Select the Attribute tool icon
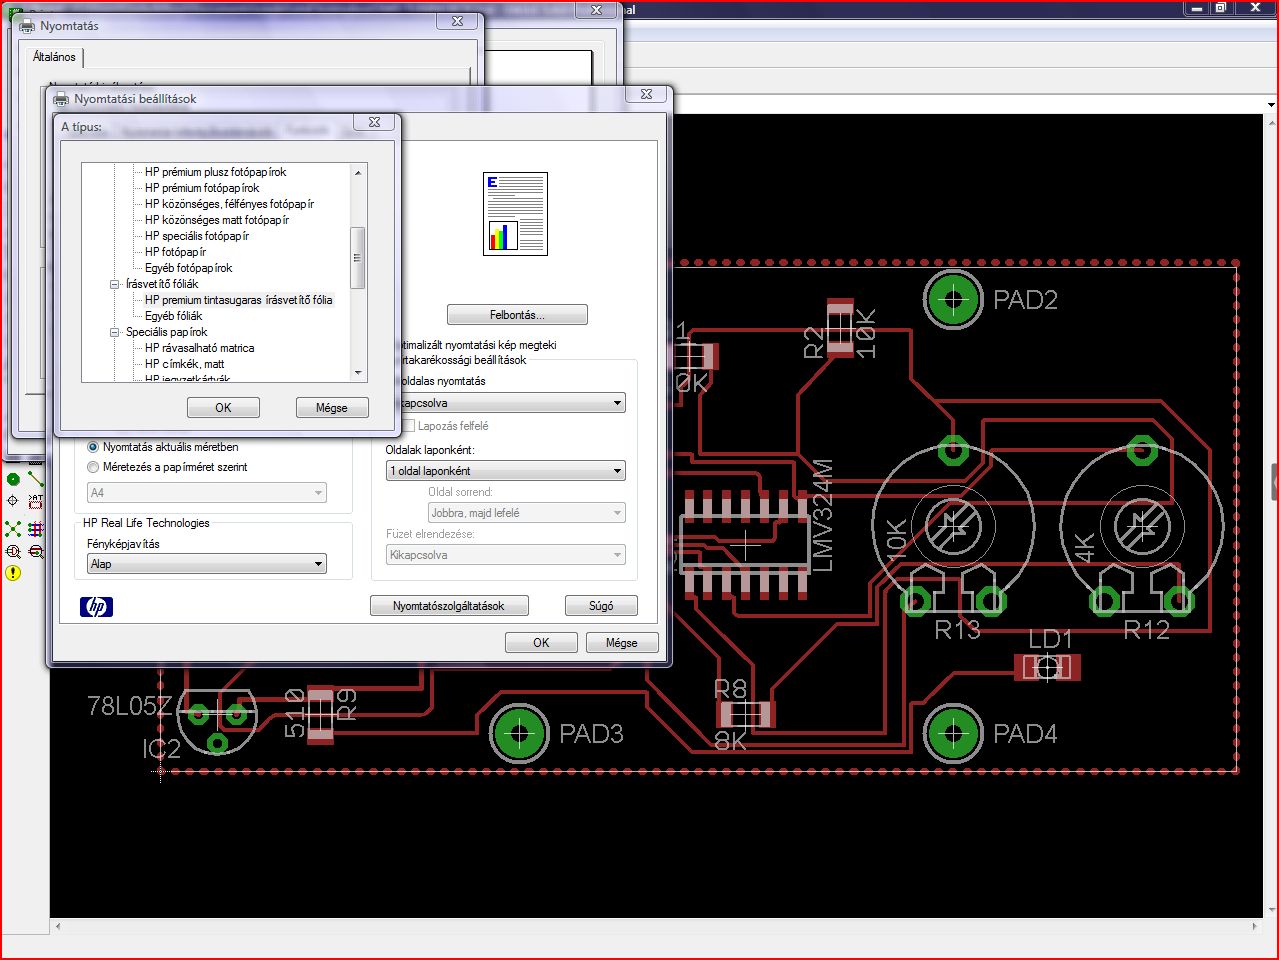1279x960 pixels. click(36, 500)
